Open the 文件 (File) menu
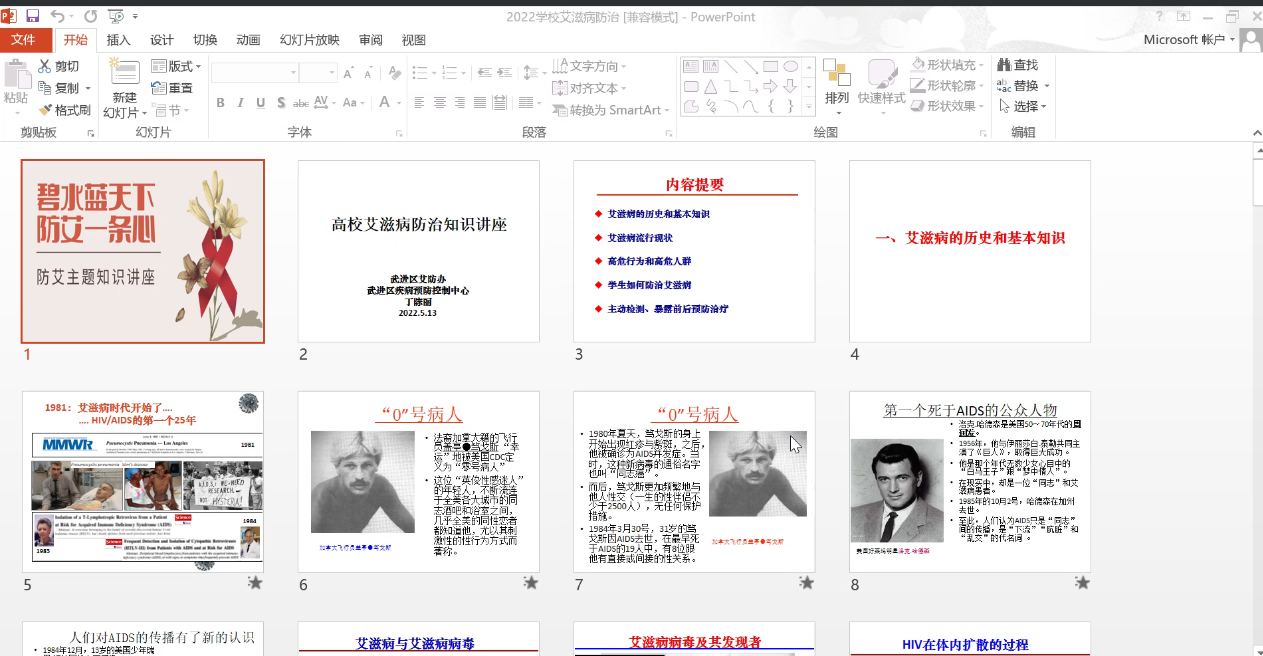The height and width of the screenshot is (656, 1263). (24, 40)
